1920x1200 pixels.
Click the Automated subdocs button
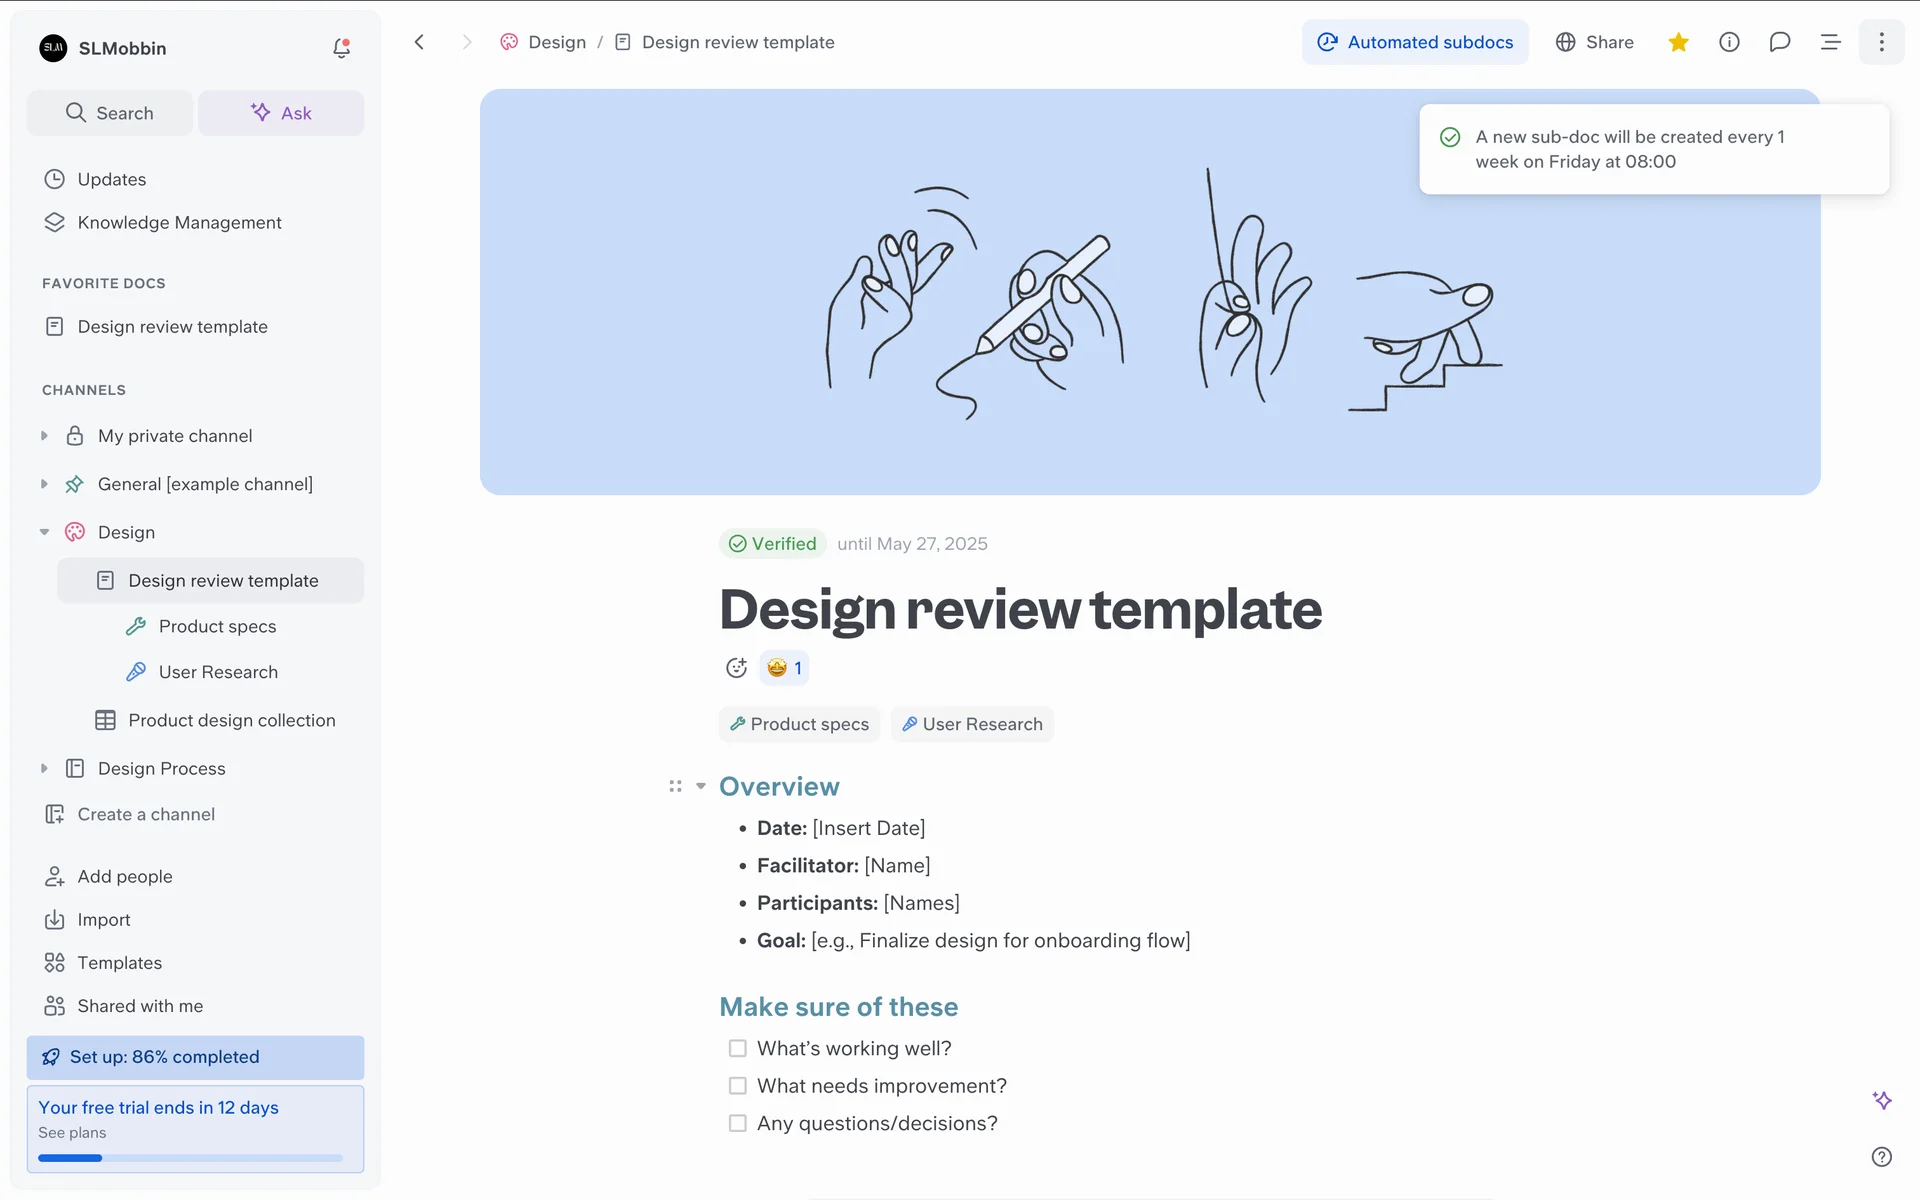tap(1414, 42)
